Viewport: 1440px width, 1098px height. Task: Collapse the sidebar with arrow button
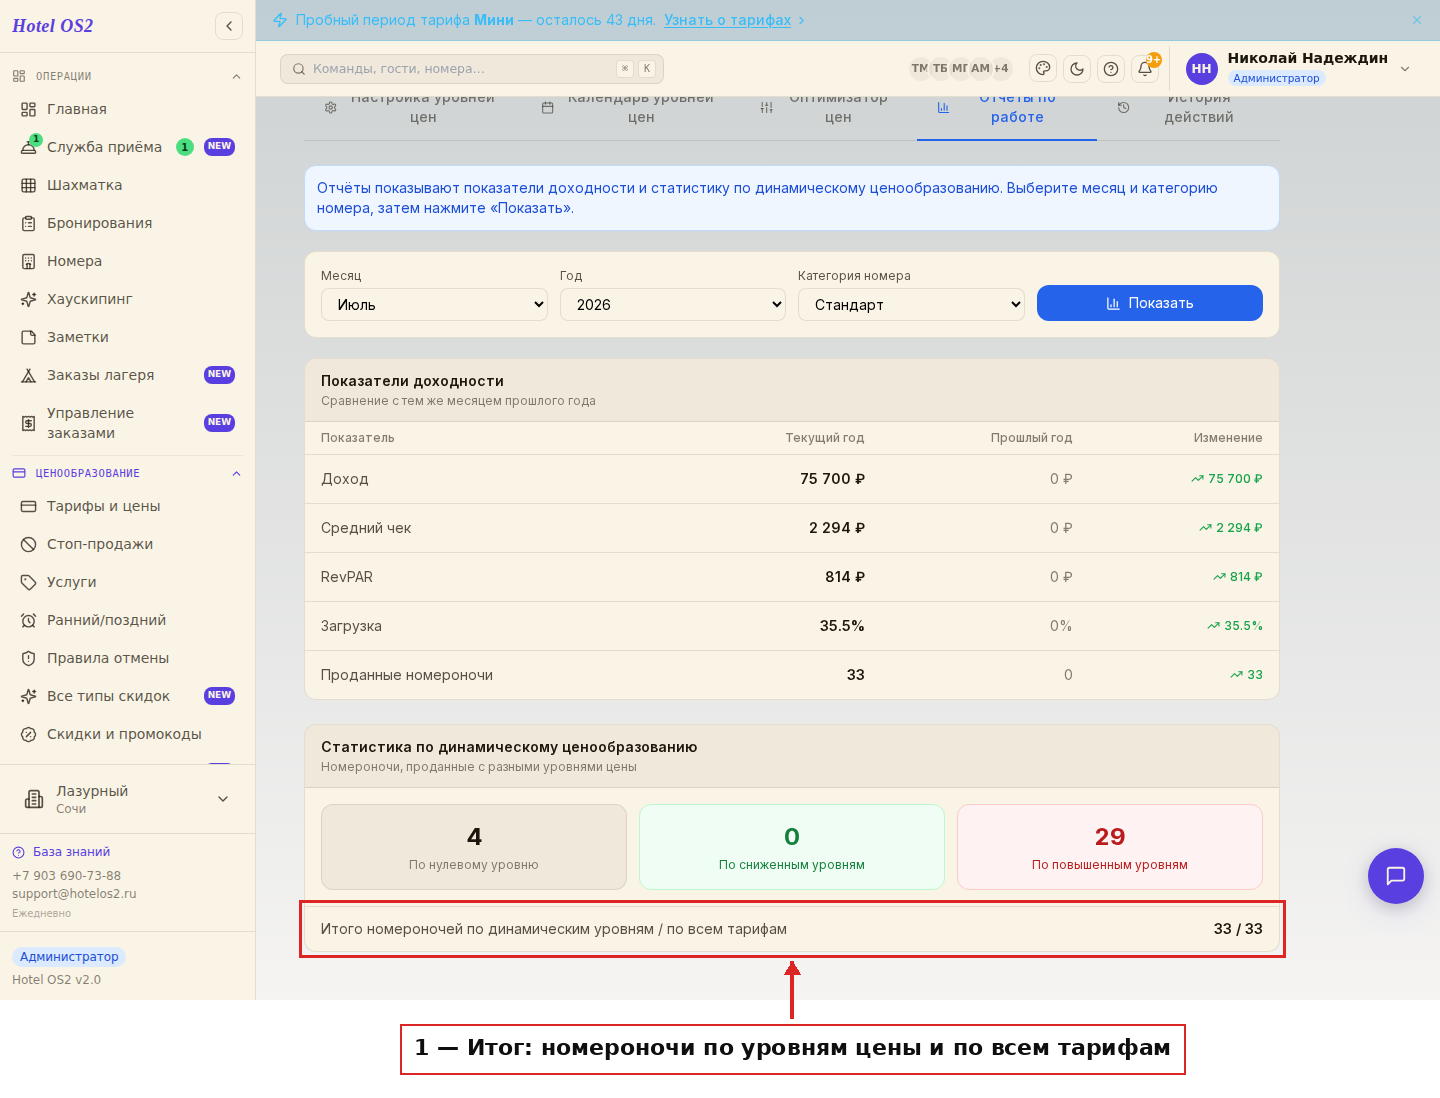coord(229,26)
